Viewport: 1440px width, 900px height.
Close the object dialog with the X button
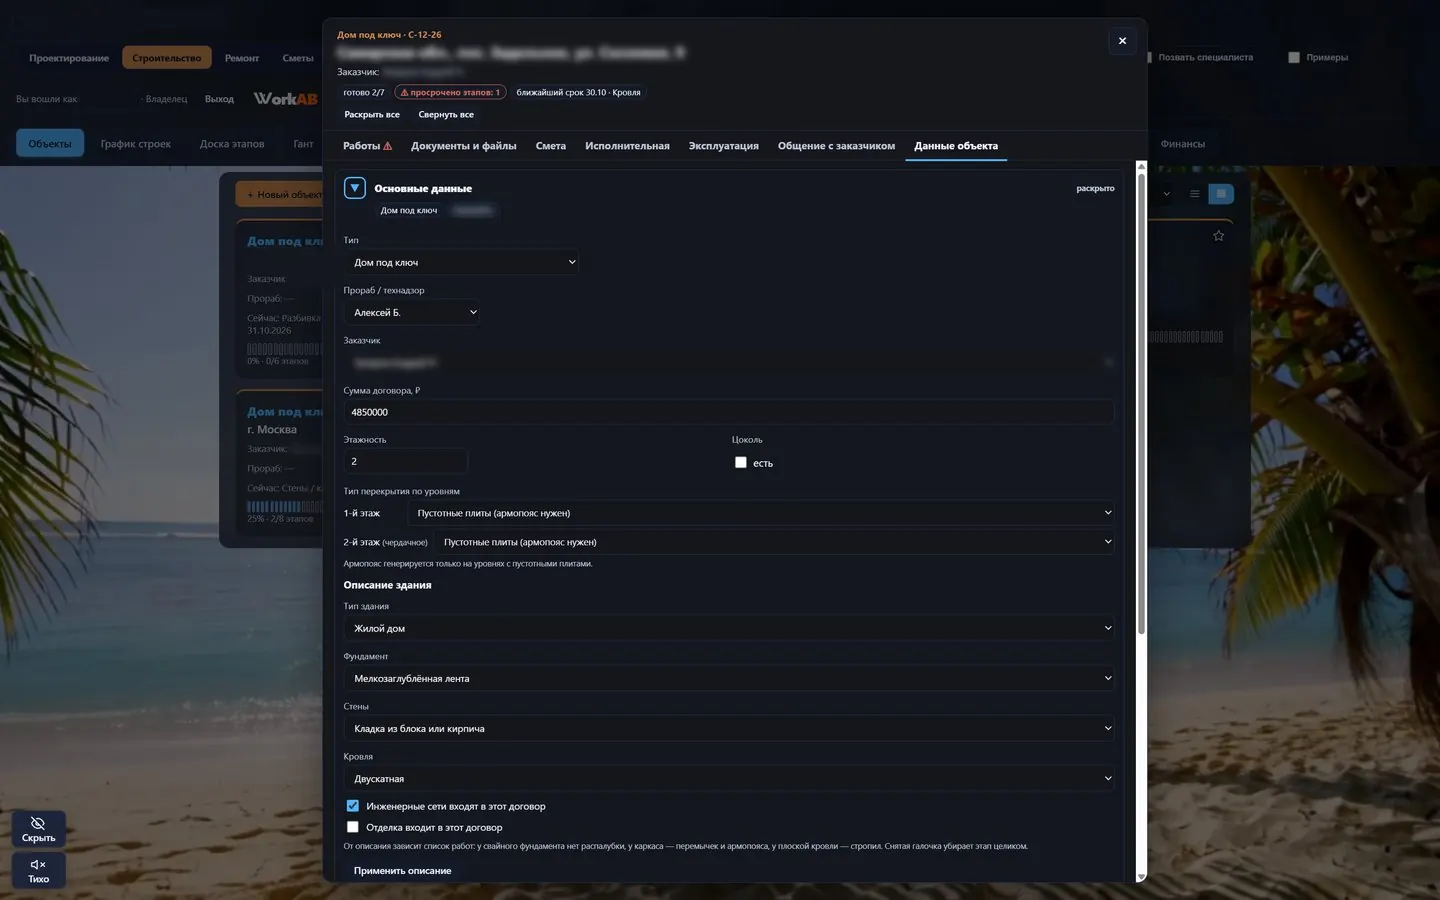pyautogui.click(x=1122, y=41)
